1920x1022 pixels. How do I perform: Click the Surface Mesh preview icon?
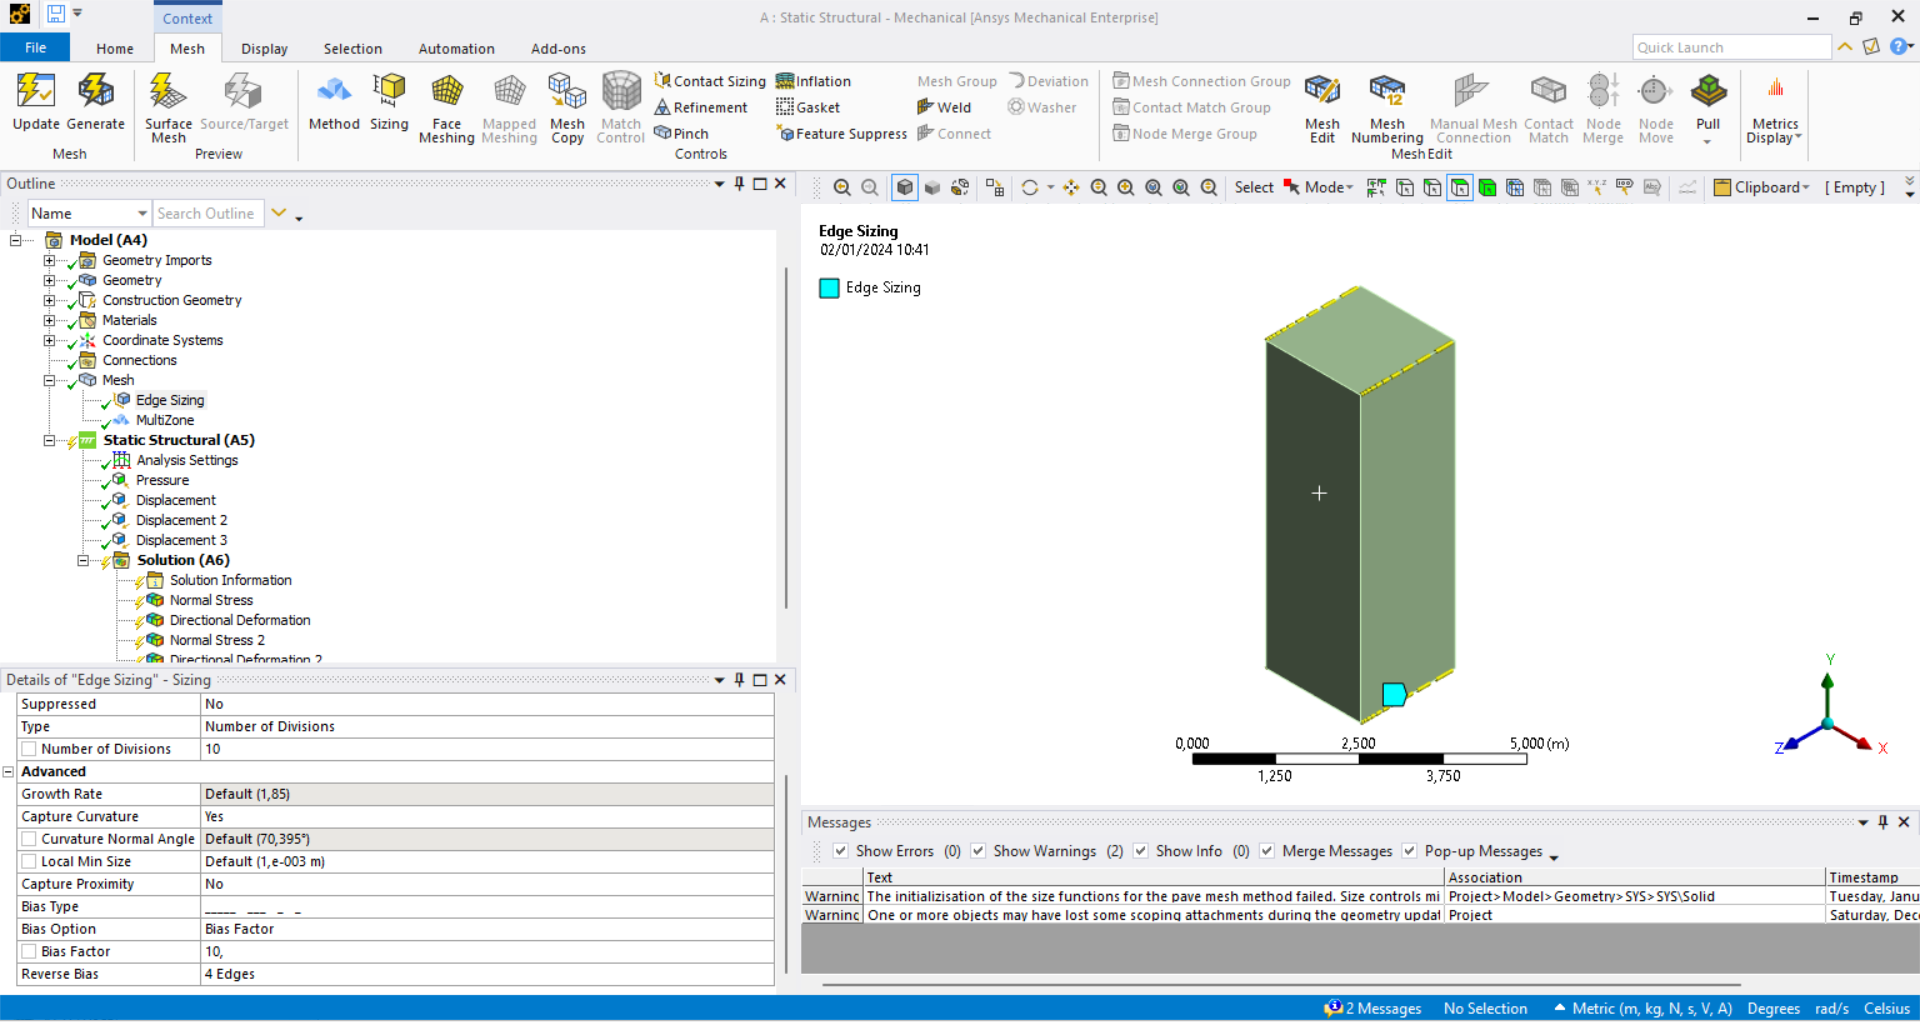click(168, 106)
